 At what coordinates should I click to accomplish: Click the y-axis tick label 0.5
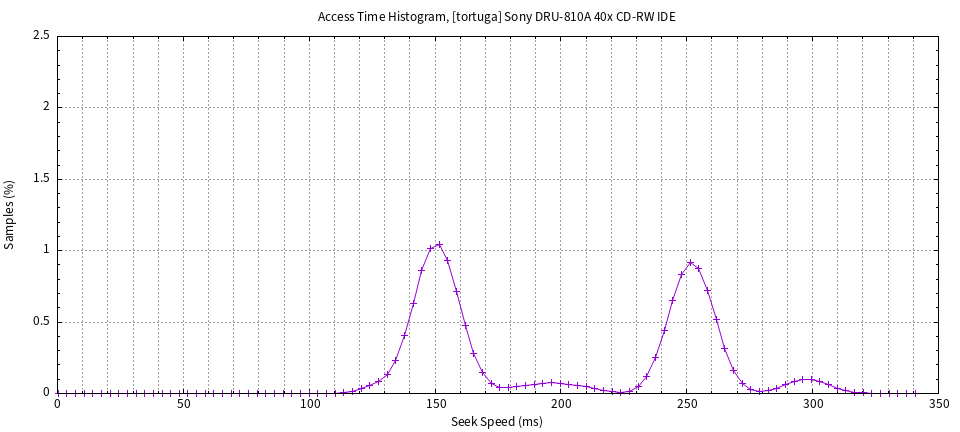(x=41, y=322)
